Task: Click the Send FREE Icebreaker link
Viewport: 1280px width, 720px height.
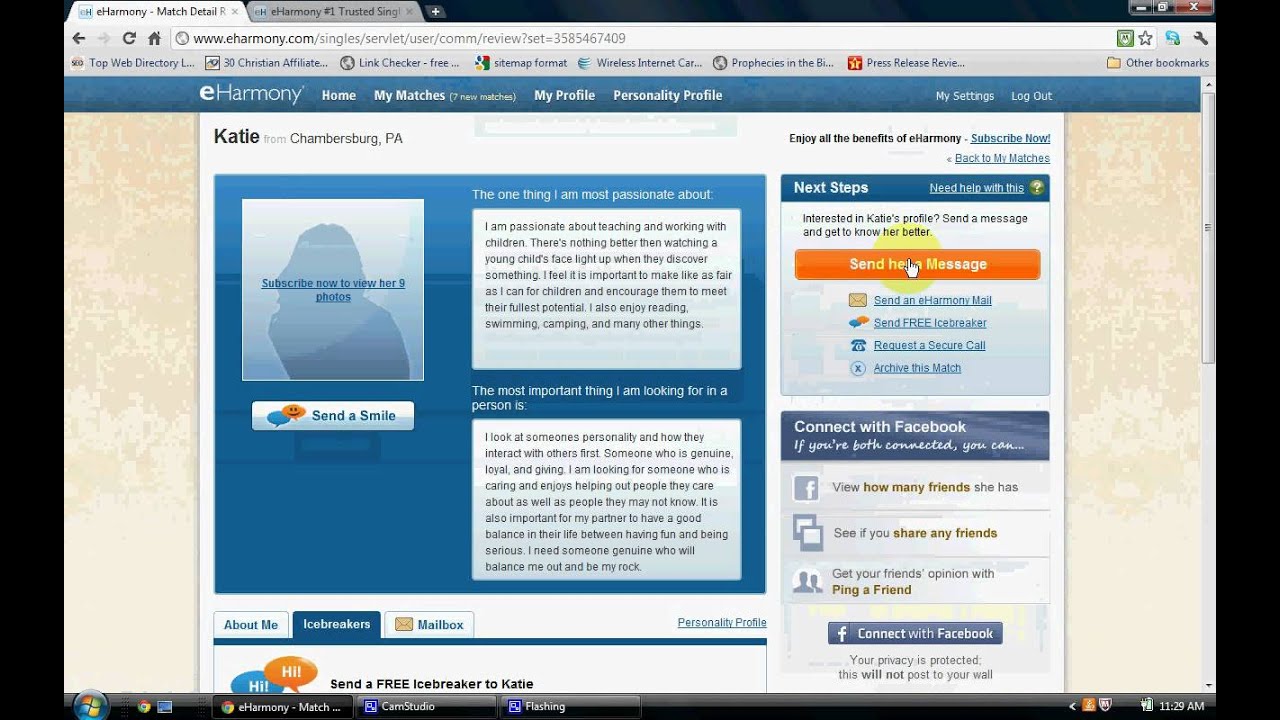Action: coord(930,323)
